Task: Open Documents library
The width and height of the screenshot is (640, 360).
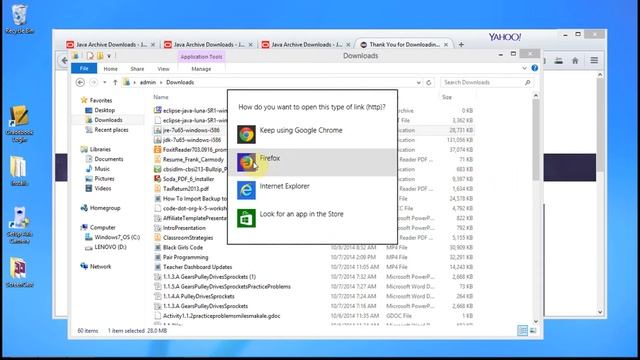Action: (109, 159)
